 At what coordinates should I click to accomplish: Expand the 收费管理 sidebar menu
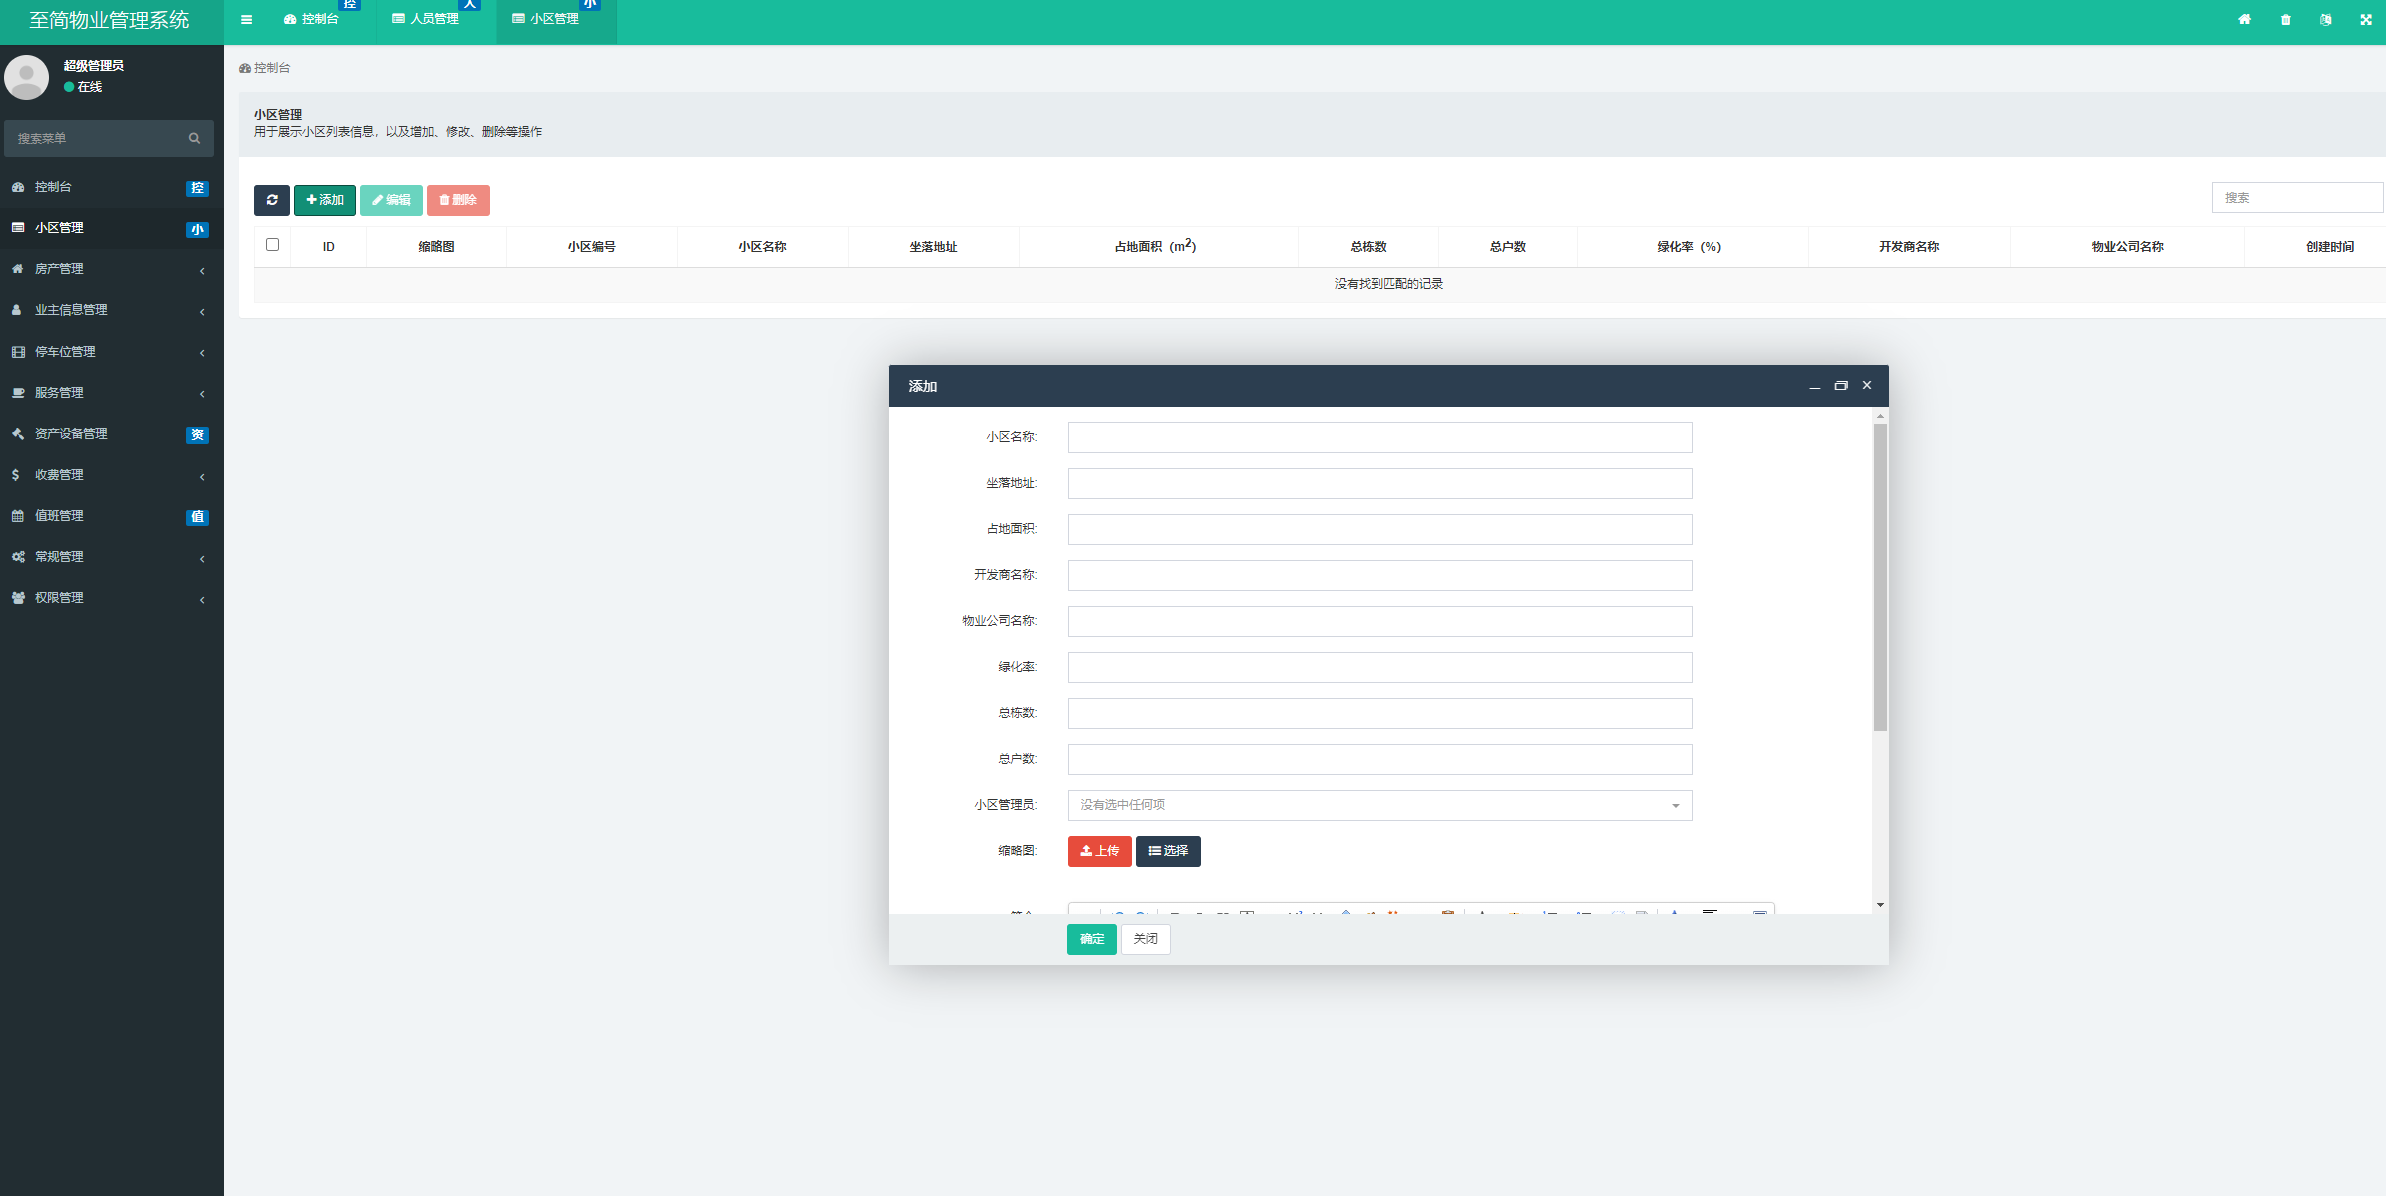112,475
